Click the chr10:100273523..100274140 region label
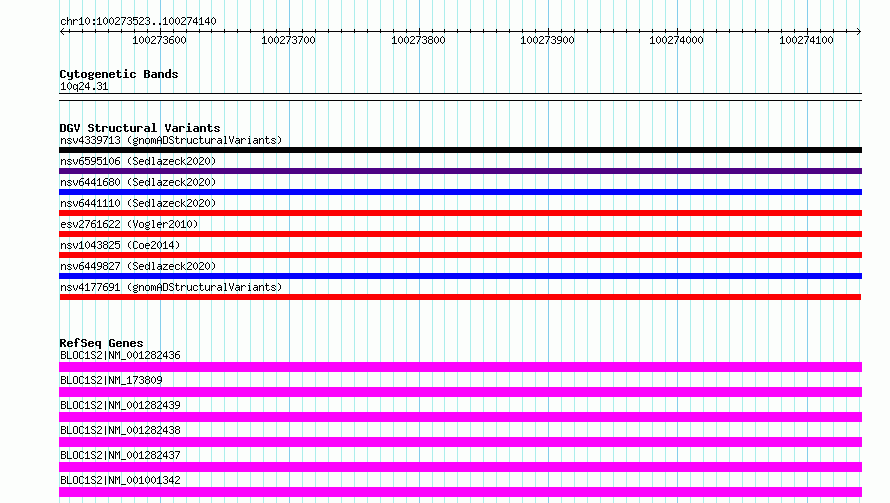The height and width of the screenshot is (503, 890). pos(138,21)
